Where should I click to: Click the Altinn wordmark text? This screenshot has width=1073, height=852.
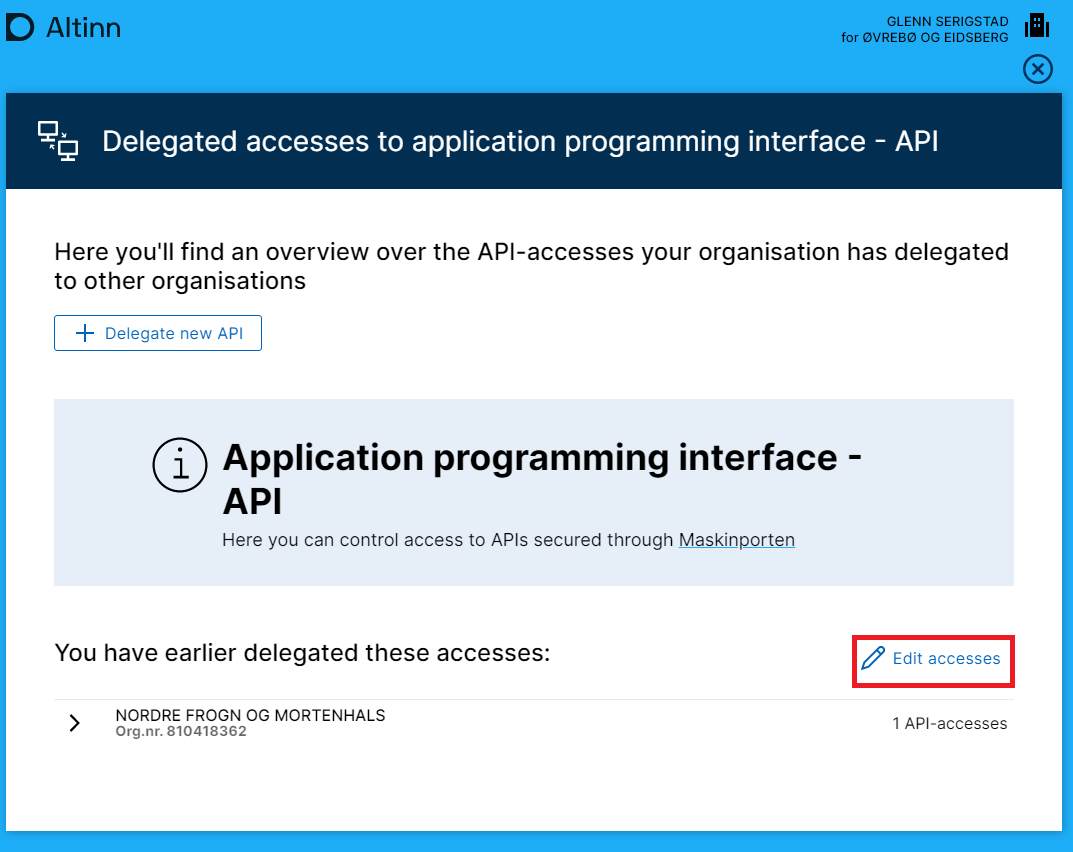click(83, 28)
